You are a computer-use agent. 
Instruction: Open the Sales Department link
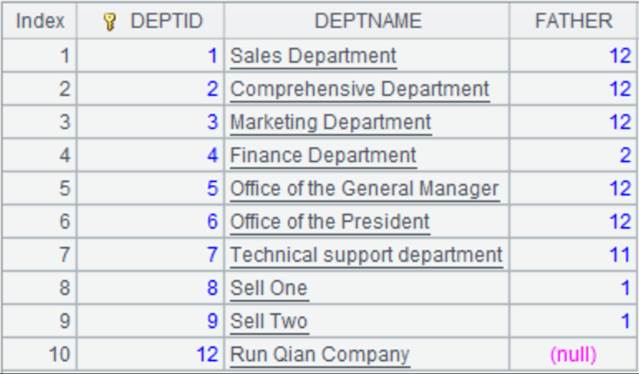pyautogui.click(x=313, y=56)
